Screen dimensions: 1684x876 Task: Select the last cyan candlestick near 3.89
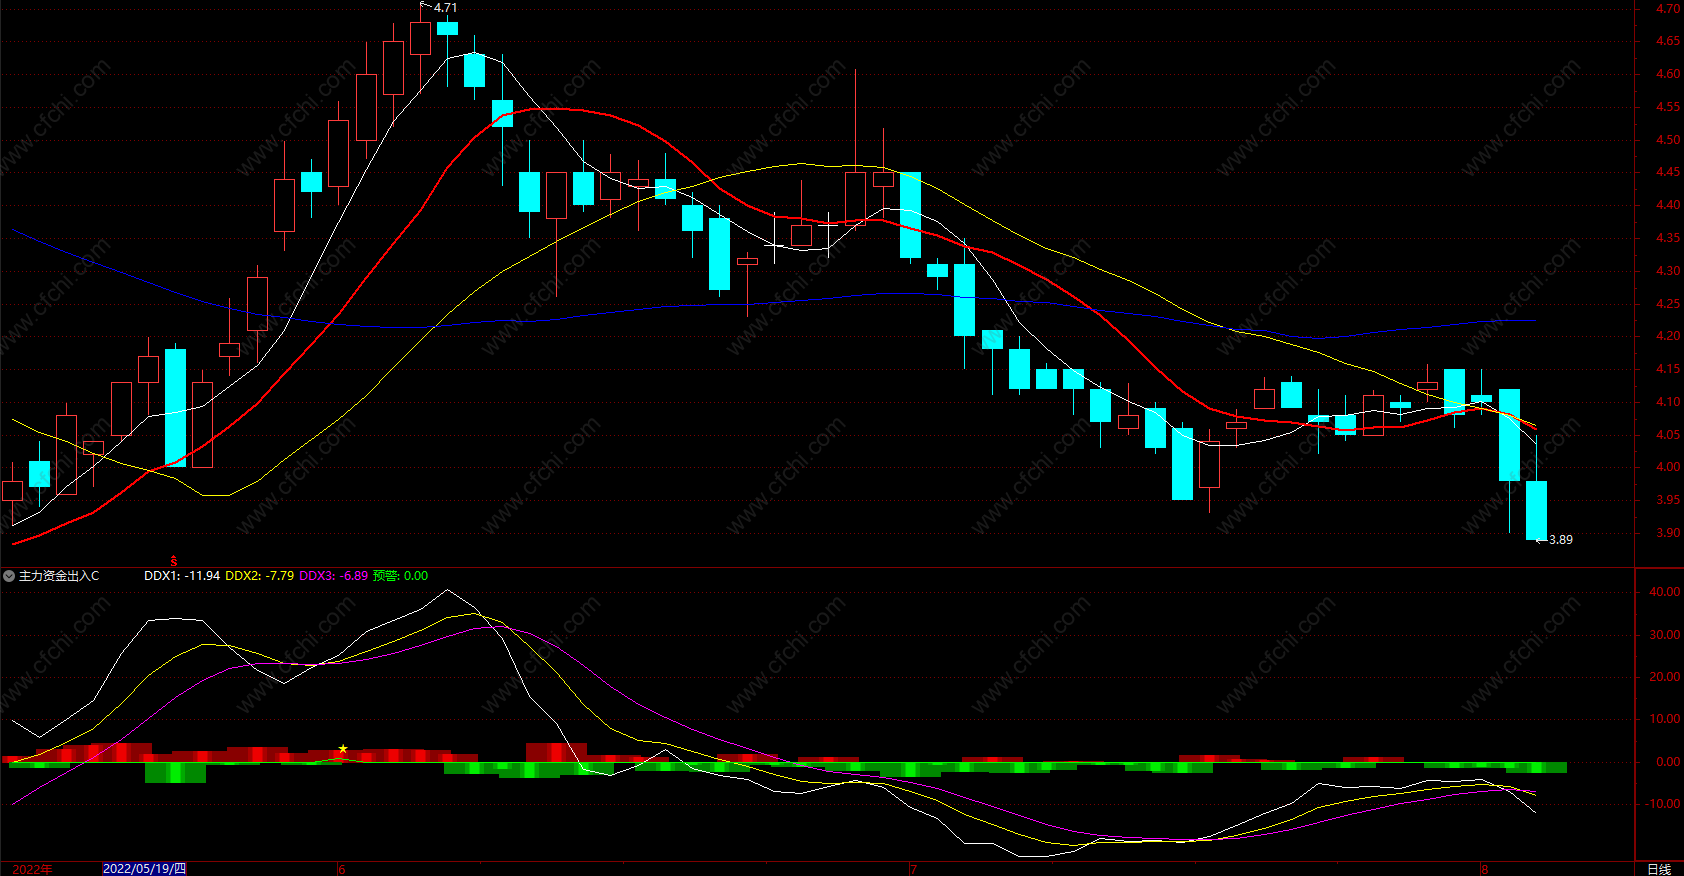pyautogui.click(x=1536, y=510)
